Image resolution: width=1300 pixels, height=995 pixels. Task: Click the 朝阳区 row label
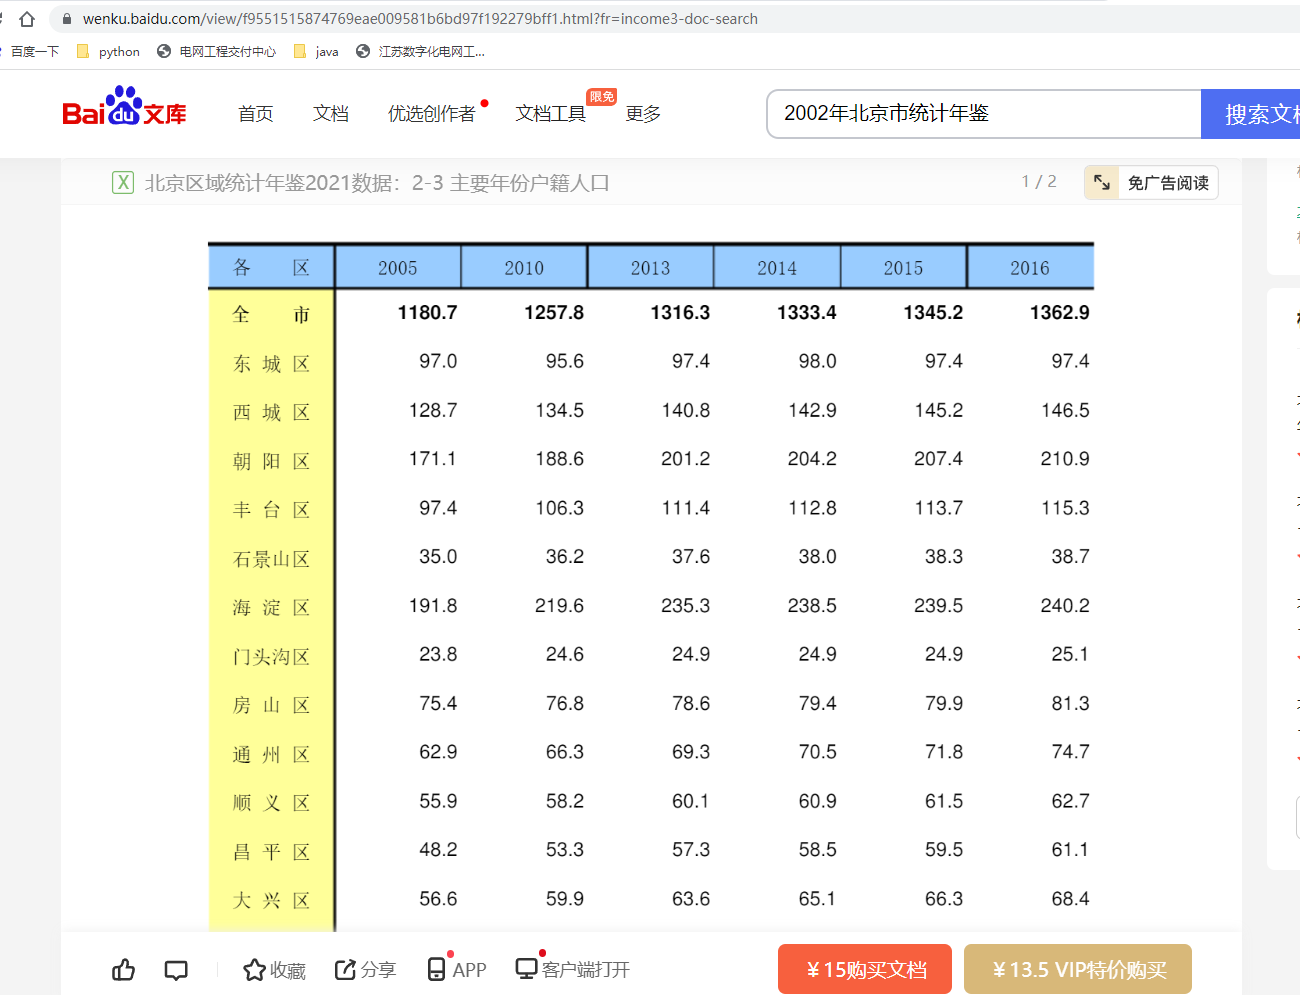point(271,461)
